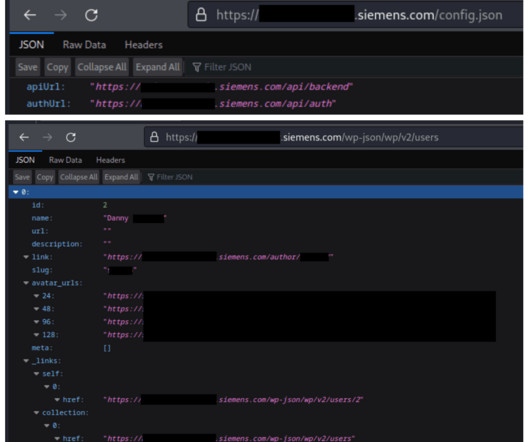This screenshot has width=530, height=442.
Task: Select the authUrl key
Action: tap(48, 103)
